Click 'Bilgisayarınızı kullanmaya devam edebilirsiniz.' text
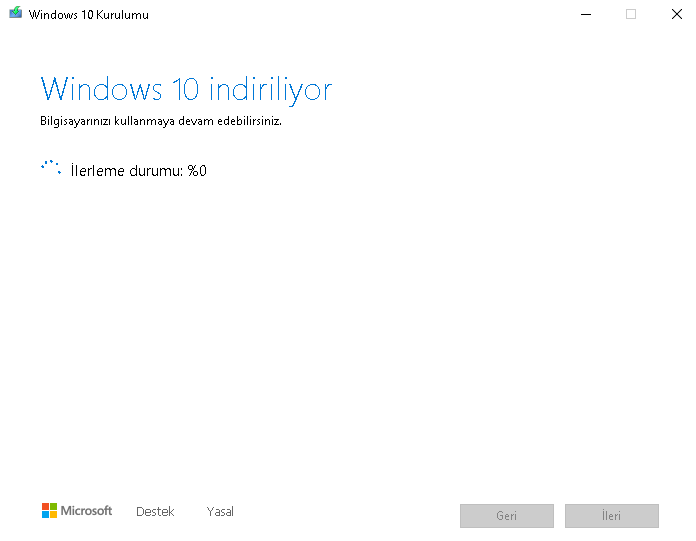 (161, 121)
